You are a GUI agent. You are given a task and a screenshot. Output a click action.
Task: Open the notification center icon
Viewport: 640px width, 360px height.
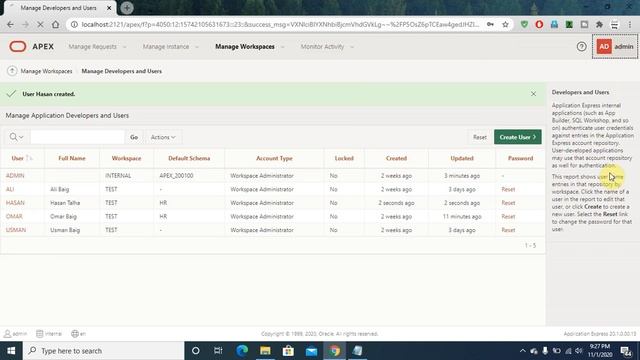pyautogui.click(x=627, y=351)
